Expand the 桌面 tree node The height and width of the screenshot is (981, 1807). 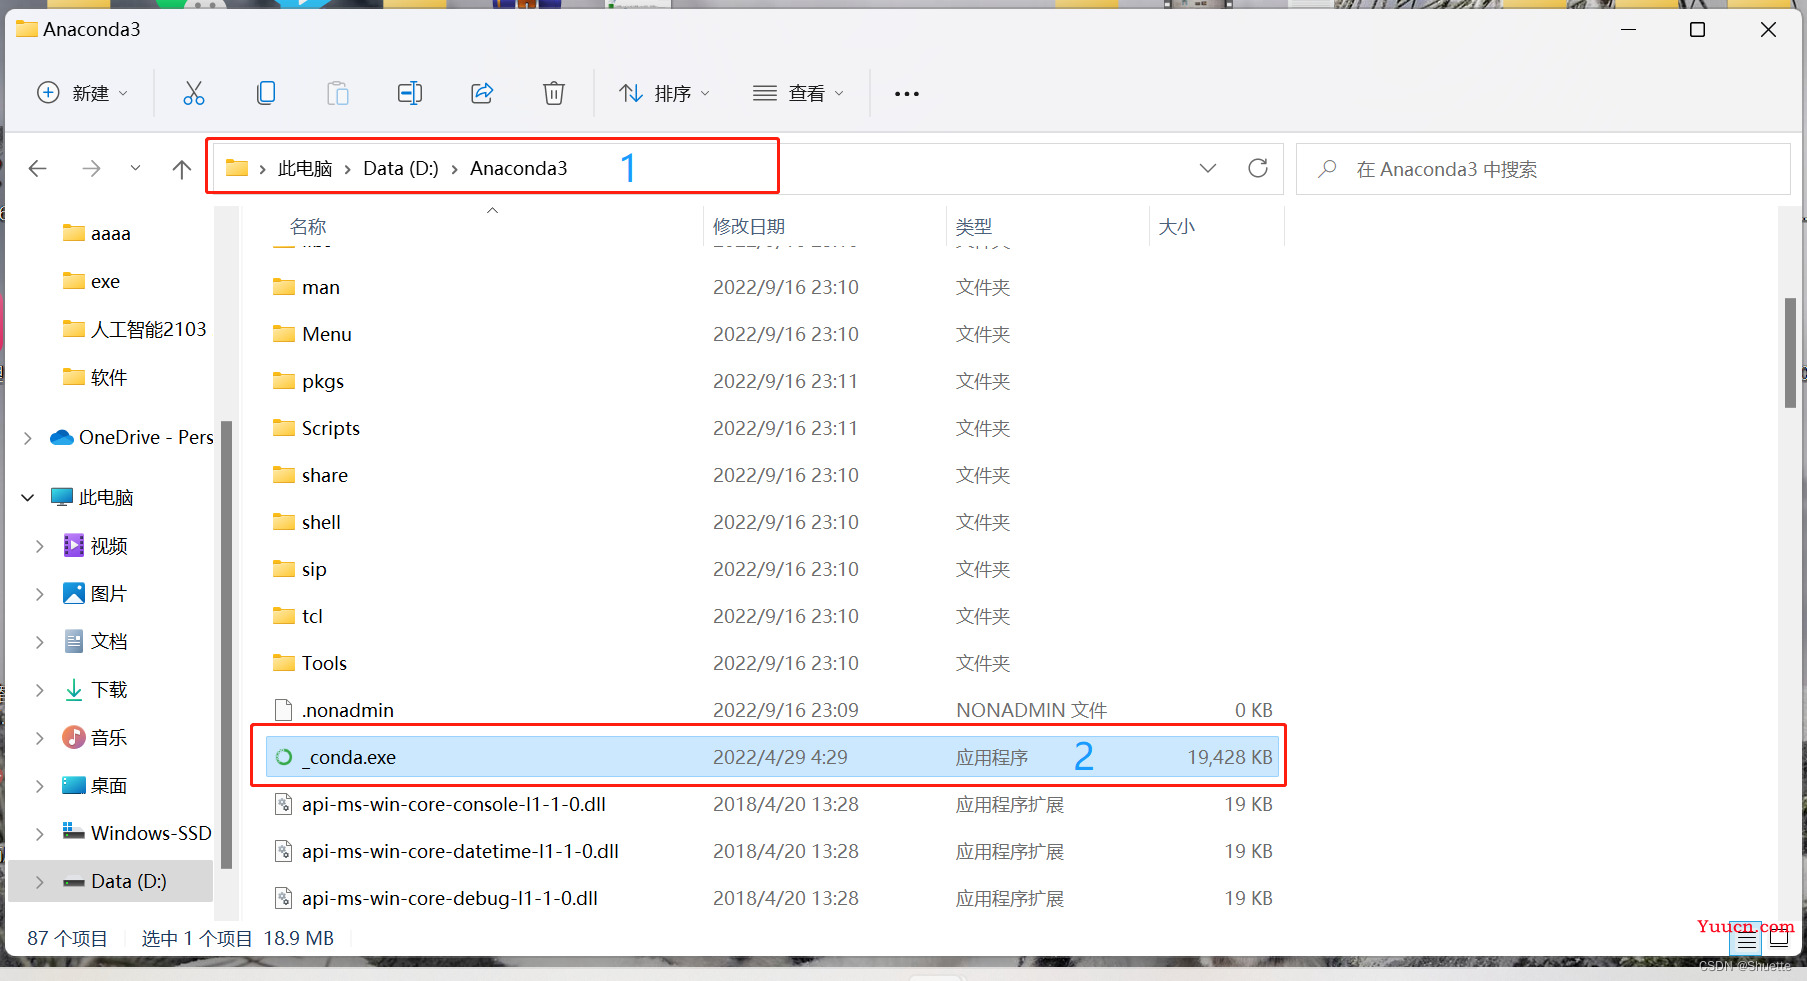coord(40,786)
